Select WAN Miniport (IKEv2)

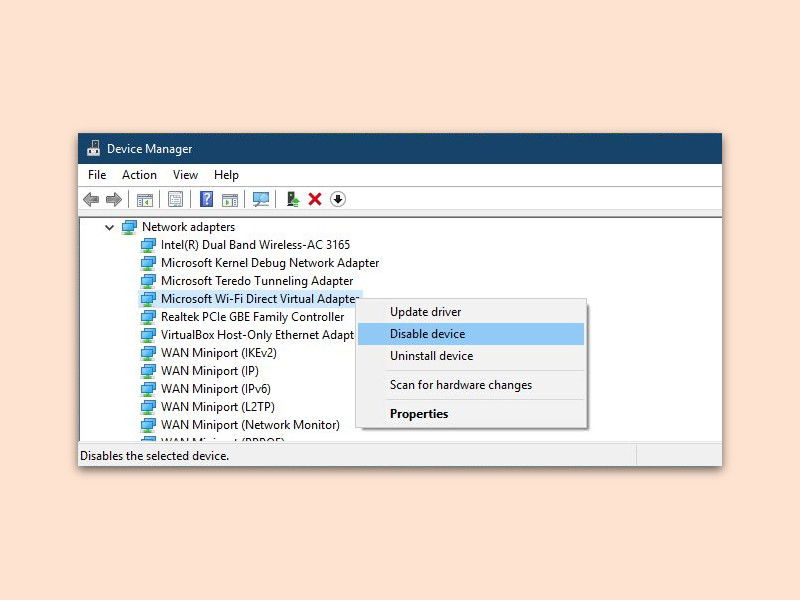(x=218, y=353)
